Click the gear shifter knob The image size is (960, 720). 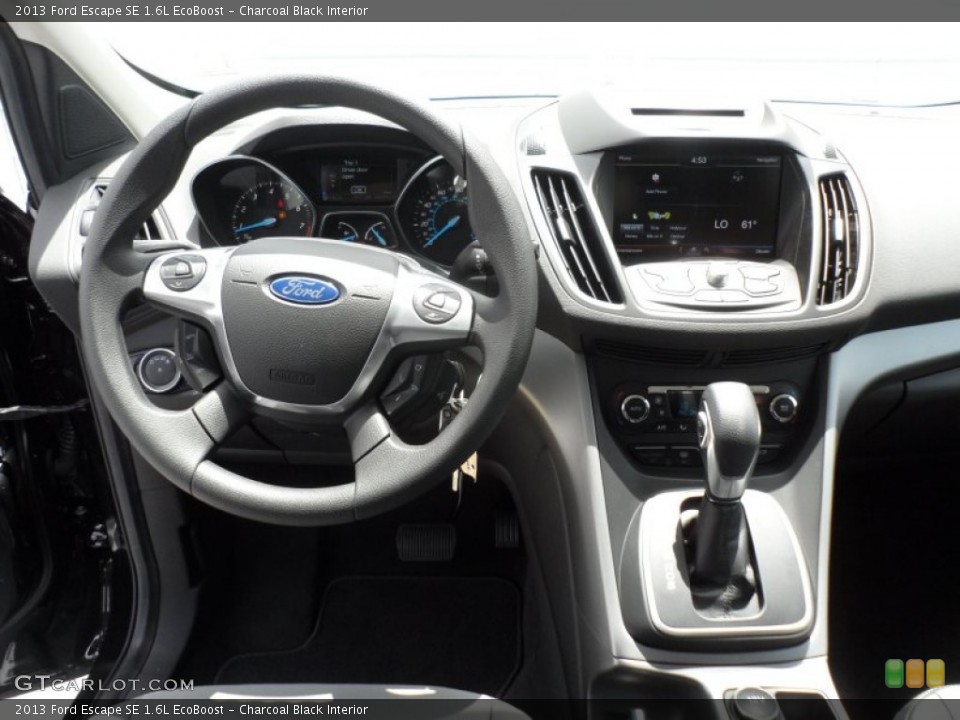coord(729,440)
